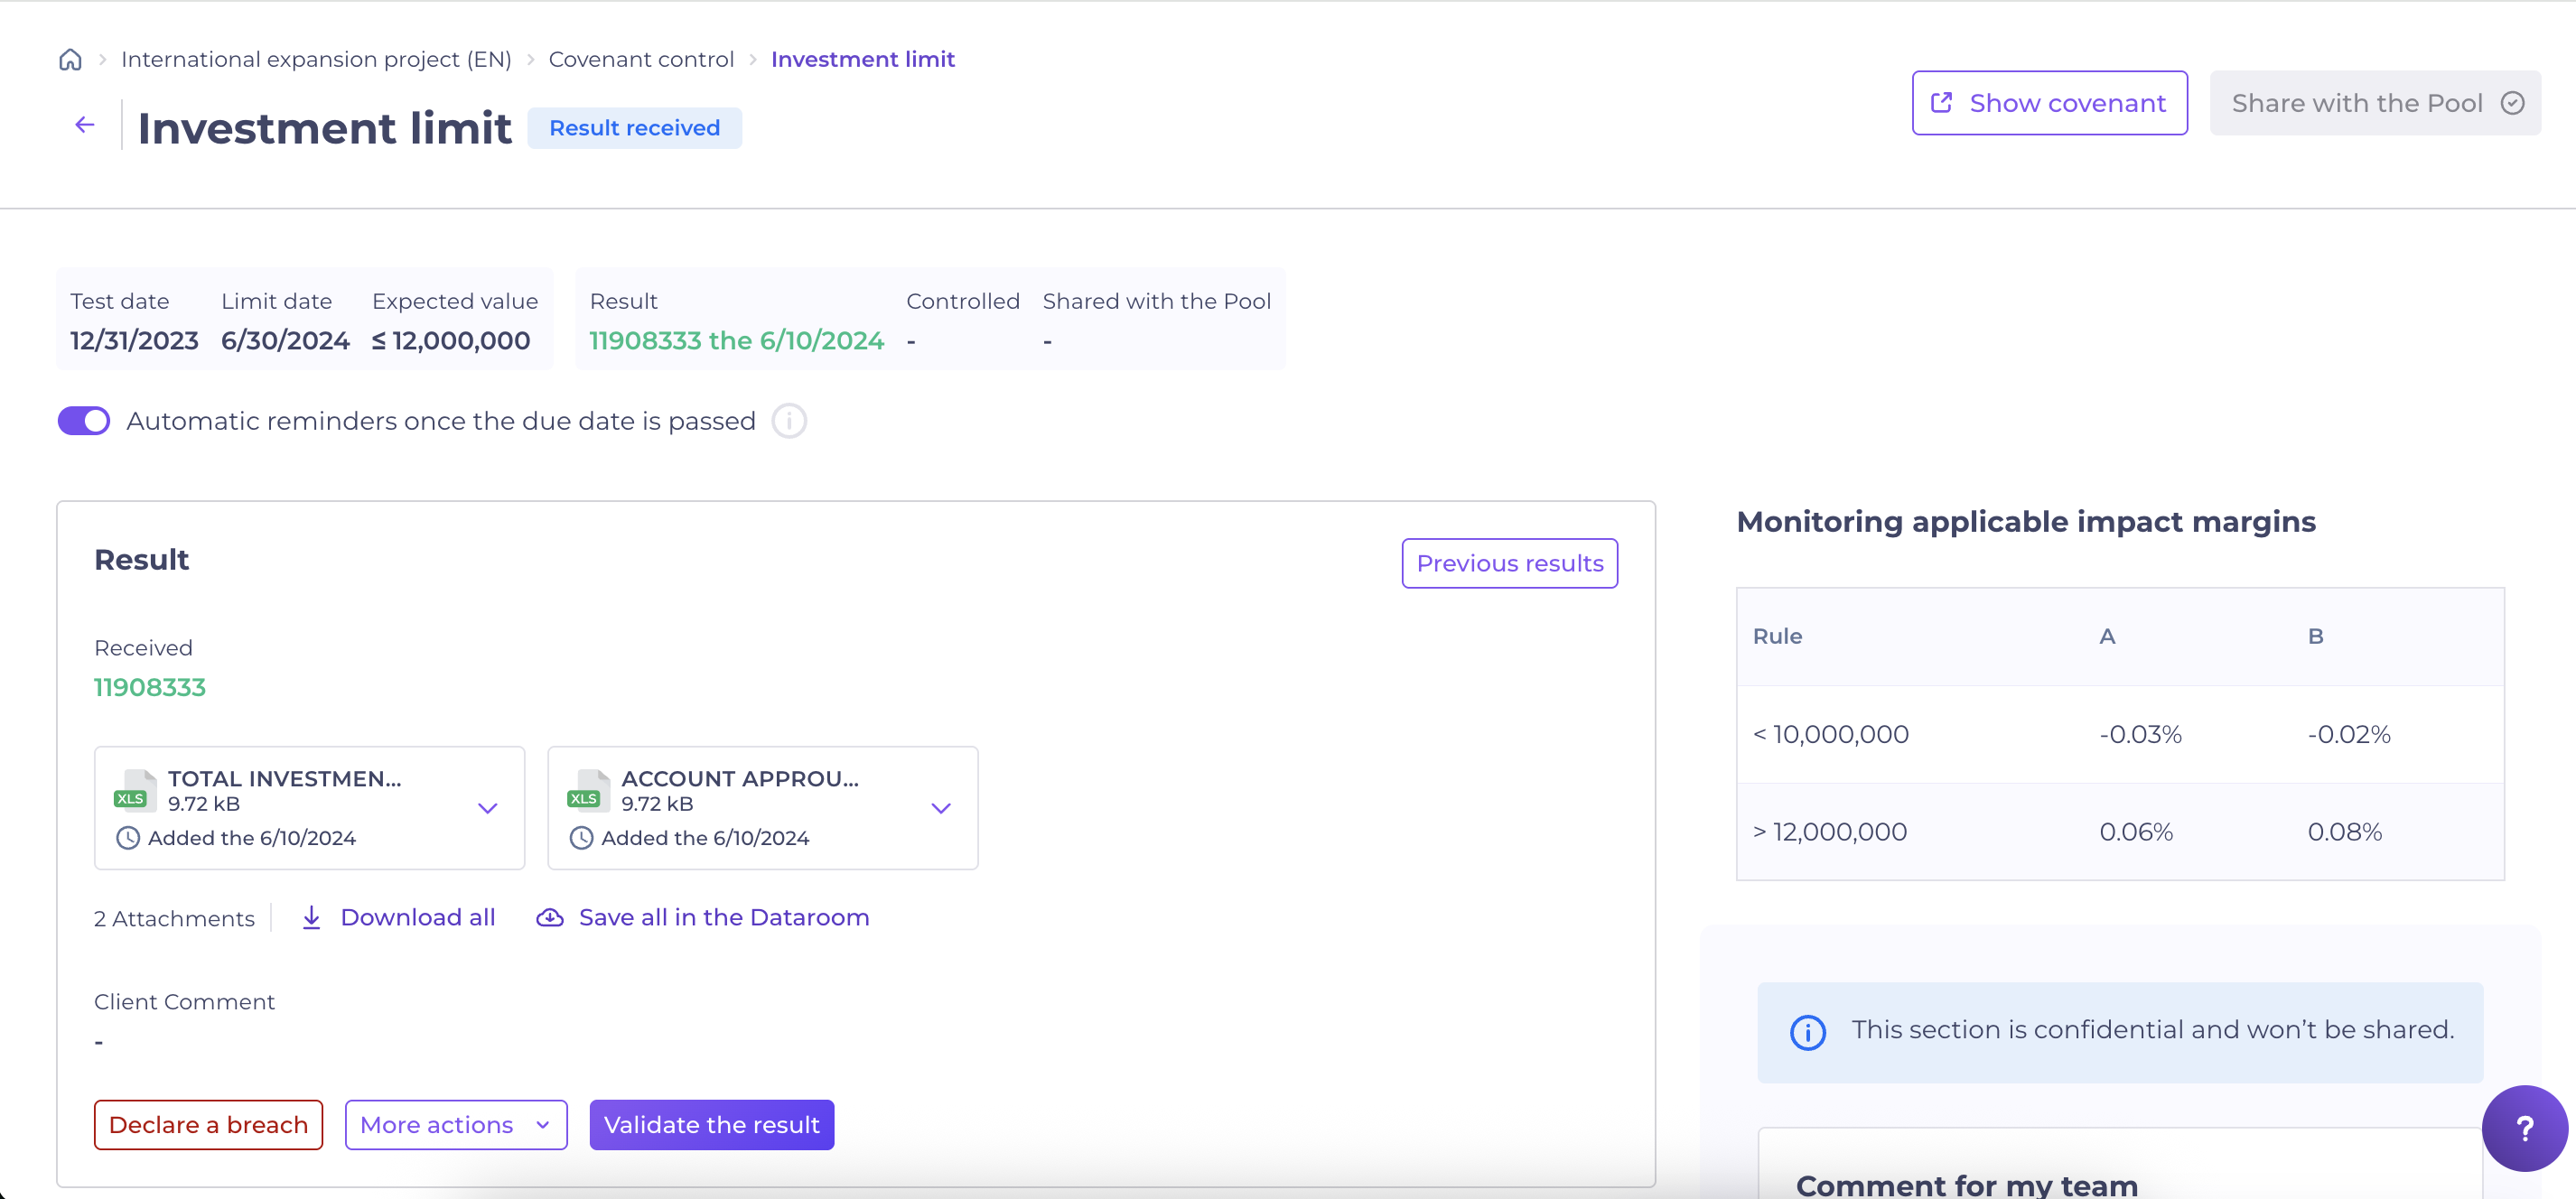Click Declare a breach button
The image size is (2576, 1199).
208,1125
